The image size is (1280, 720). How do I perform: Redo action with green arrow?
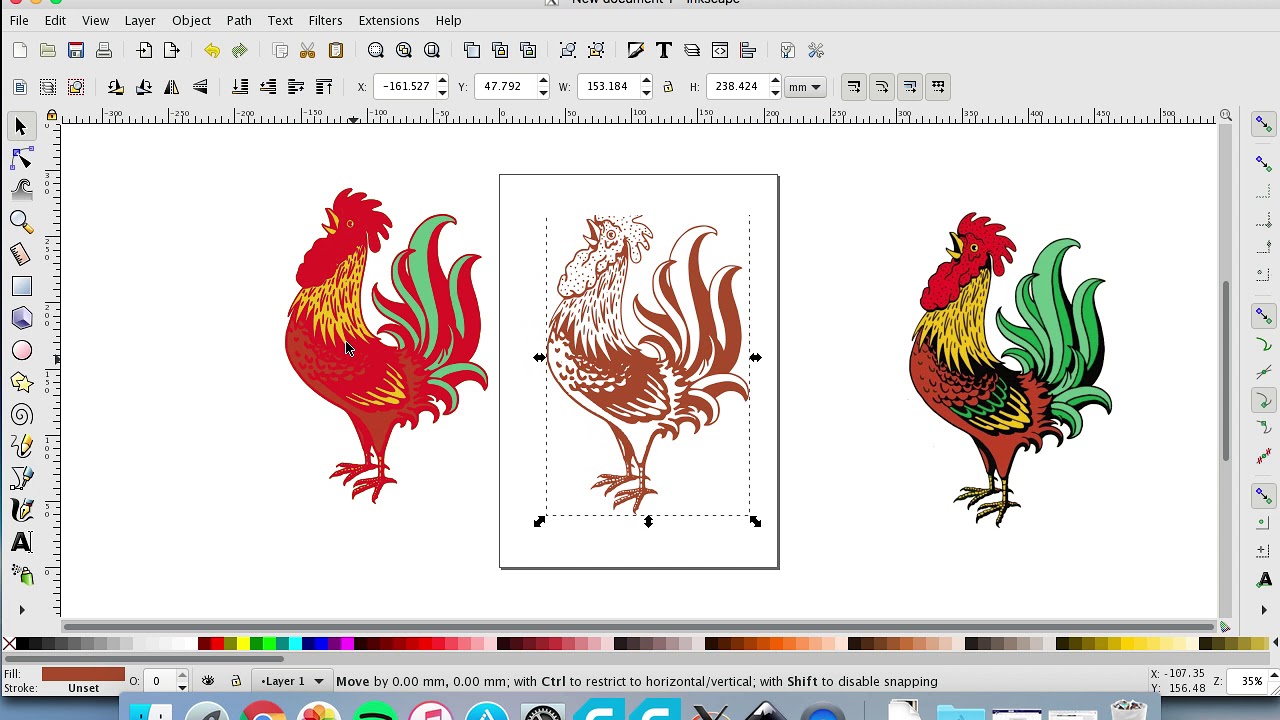tap(240, 50)
